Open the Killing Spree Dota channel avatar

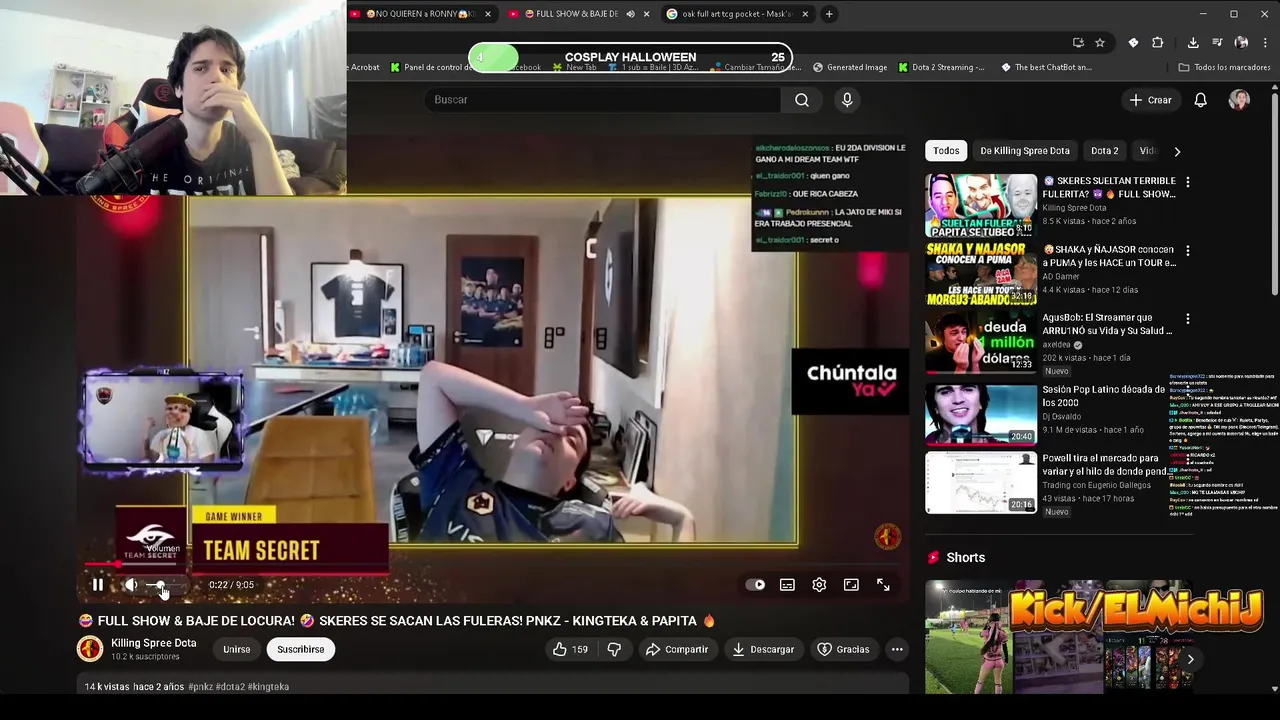click(x=90, y=649)
